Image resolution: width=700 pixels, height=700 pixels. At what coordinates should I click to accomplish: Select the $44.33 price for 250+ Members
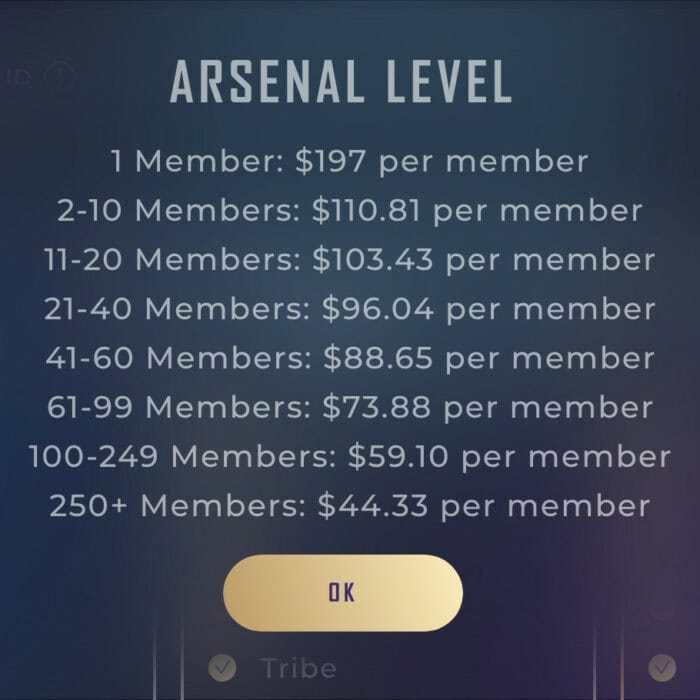[373, 505]
